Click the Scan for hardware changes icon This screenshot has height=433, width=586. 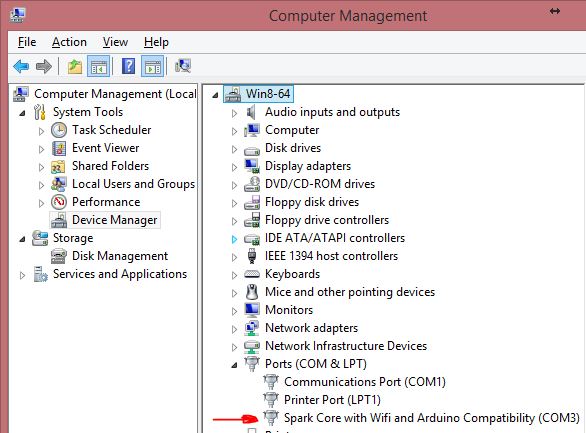coord(183,66)
